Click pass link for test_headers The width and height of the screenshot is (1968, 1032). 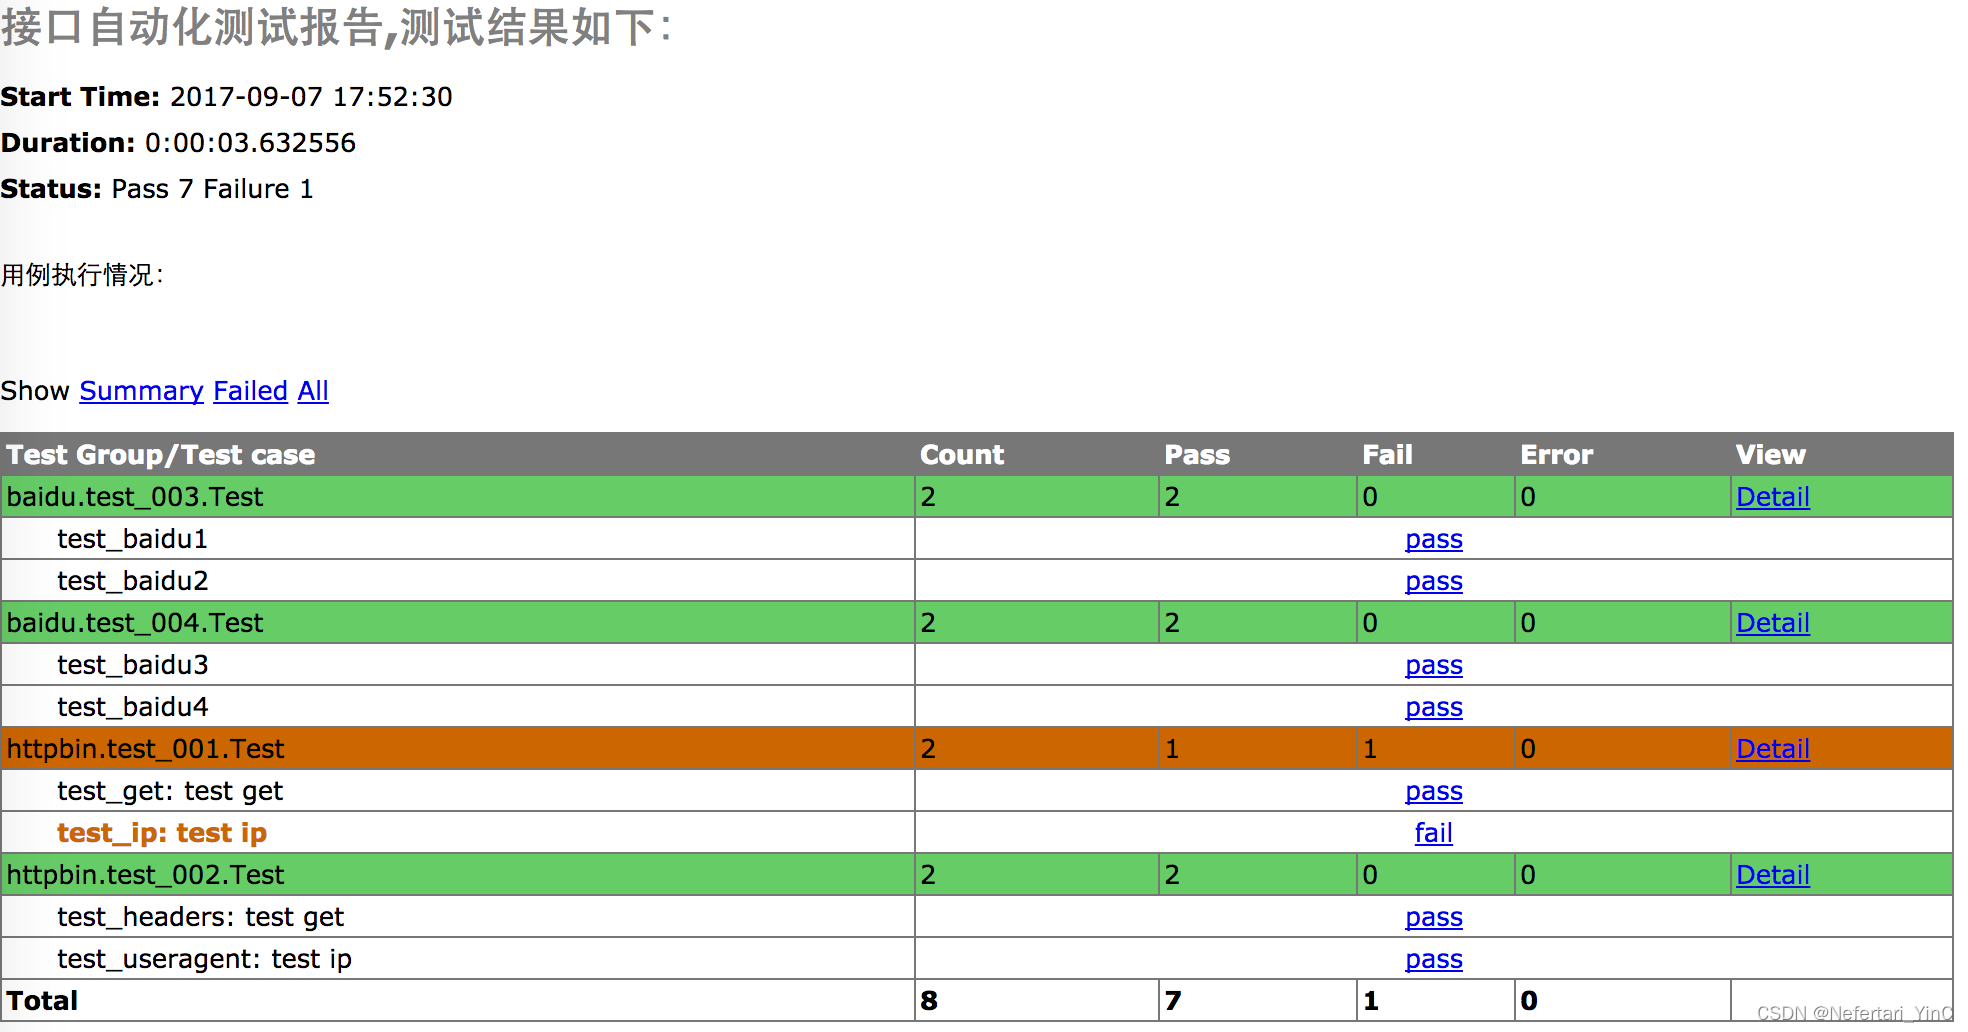tap(1433, 918)
